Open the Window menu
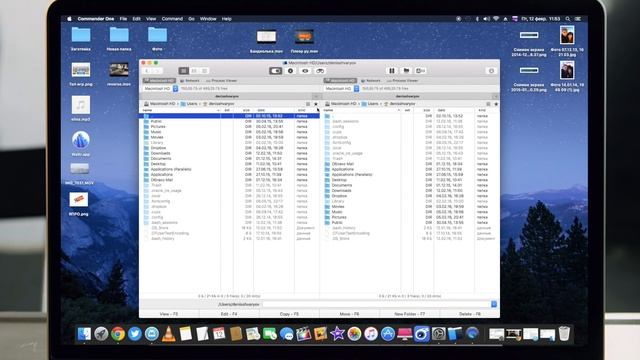 click(x=208, y=19)
